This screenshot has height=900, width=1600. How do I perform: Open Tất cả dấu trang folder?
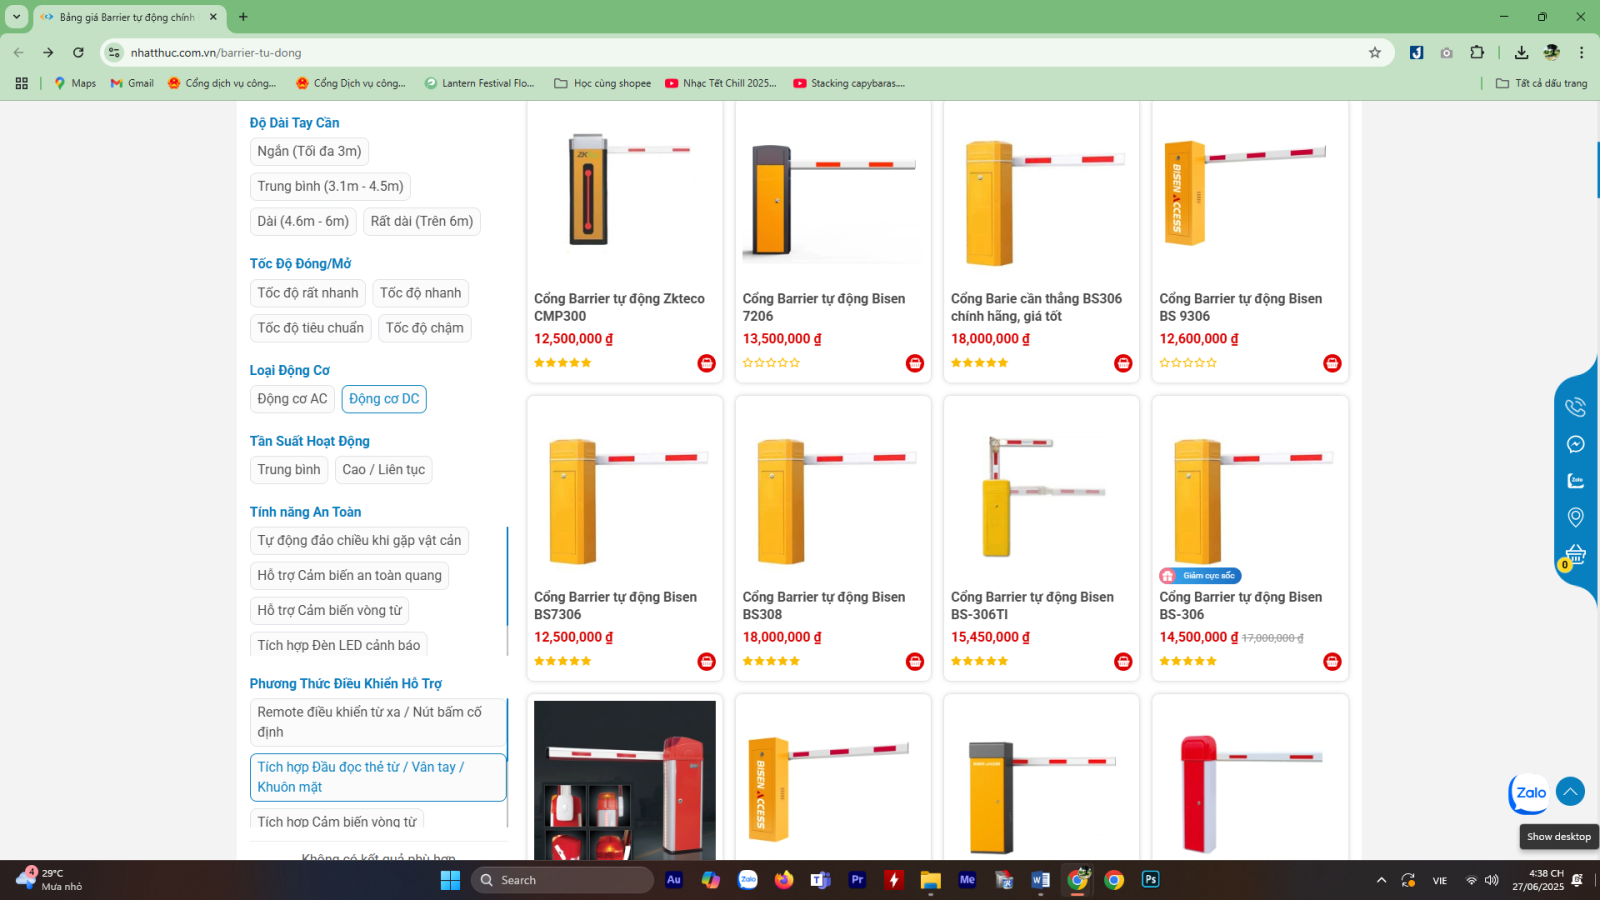1541,83
